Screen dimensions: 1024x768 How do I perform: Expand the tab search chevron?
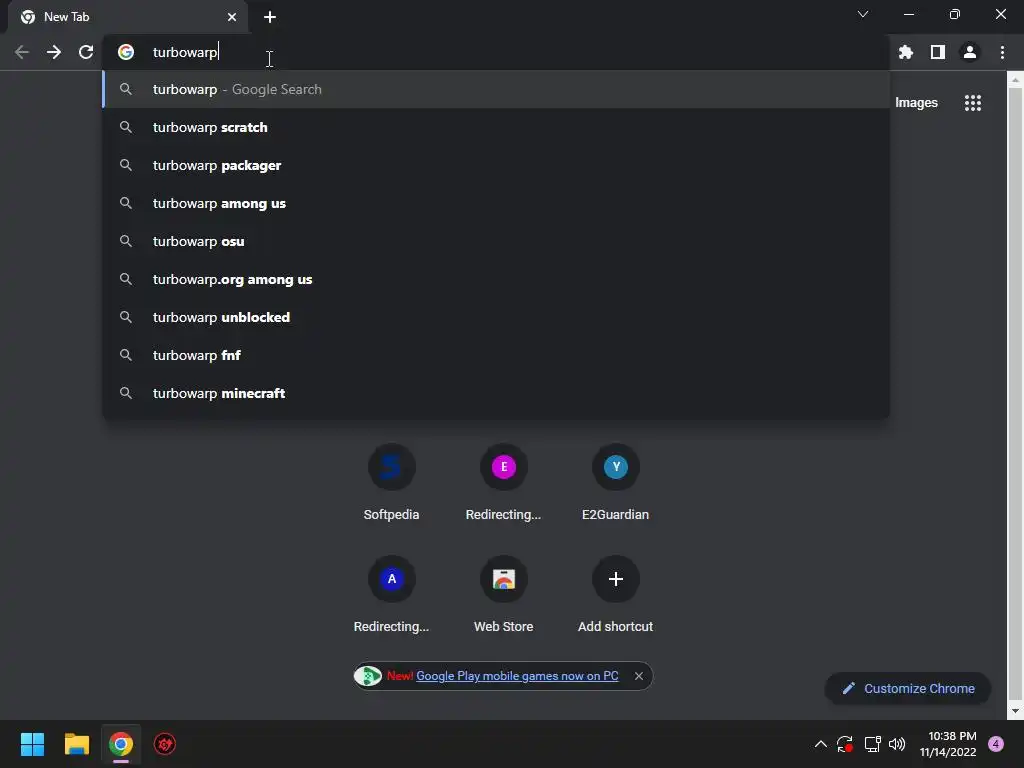pos(863,14)
